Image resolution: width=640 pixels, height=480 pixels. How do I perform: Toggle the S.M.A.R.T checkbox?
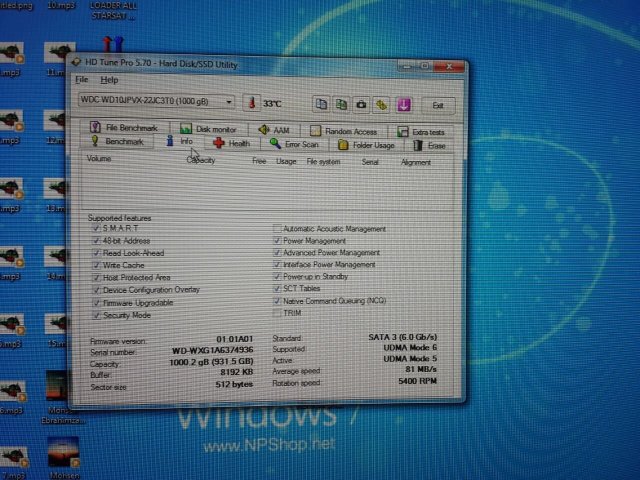(95, 228)
